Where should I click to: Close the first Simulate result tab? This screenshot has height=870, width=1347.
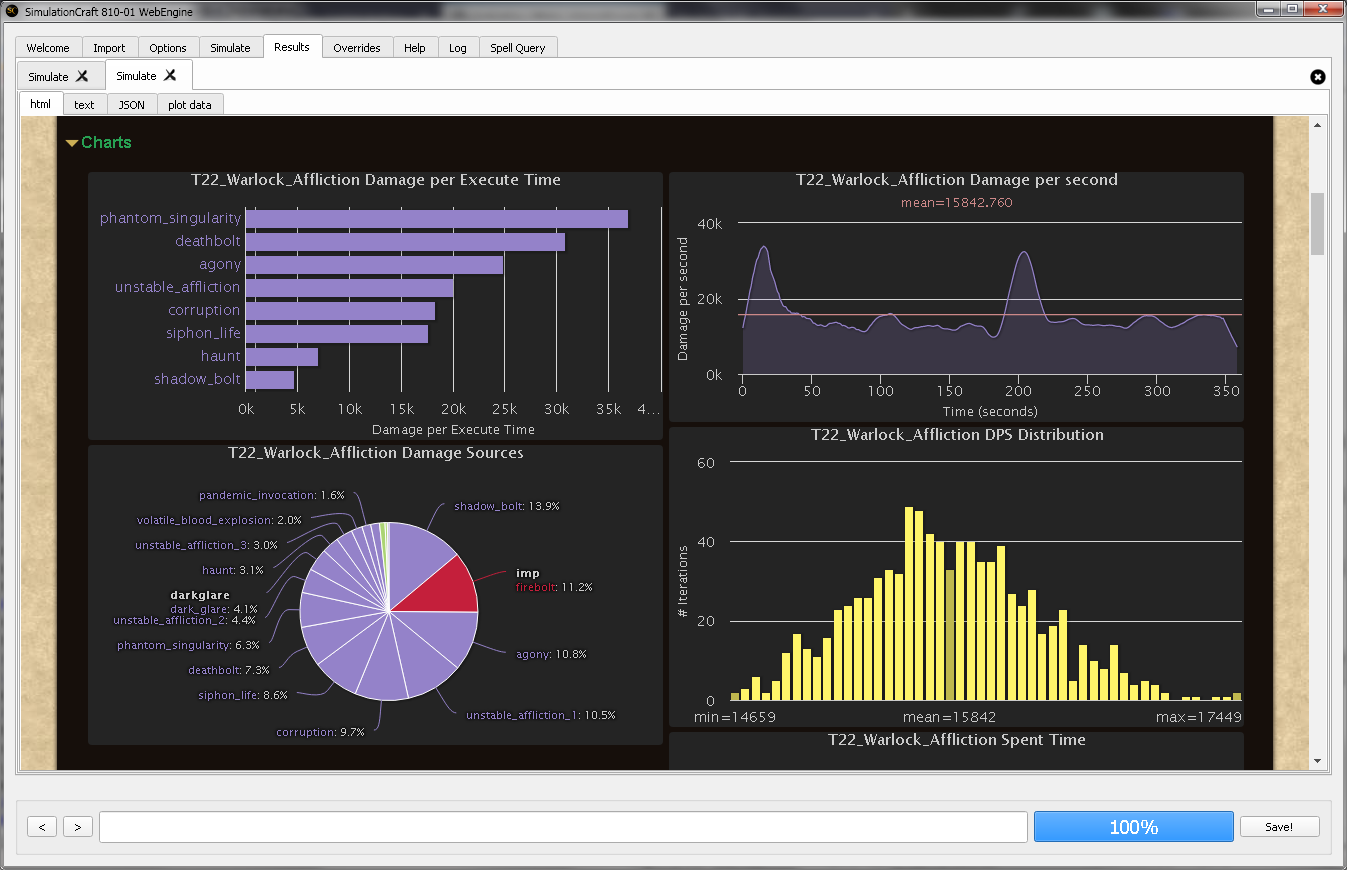(x=82, y=76)
